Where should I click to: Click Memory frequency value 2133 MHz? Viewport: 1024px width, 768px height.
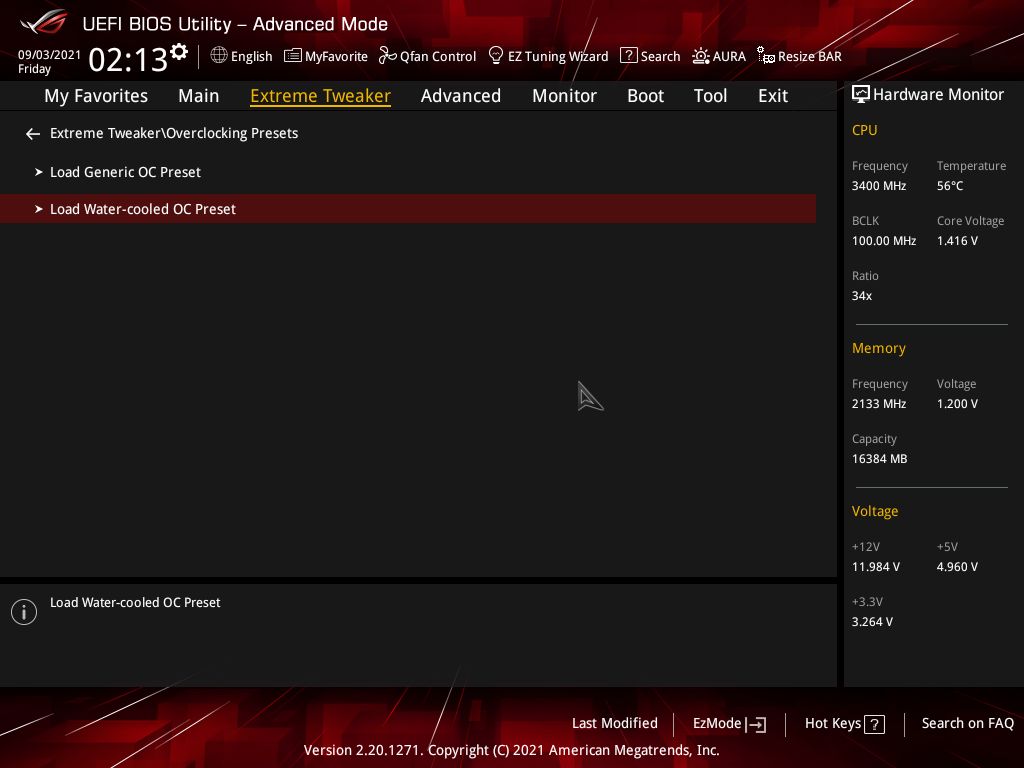click(x=879, y=404)
